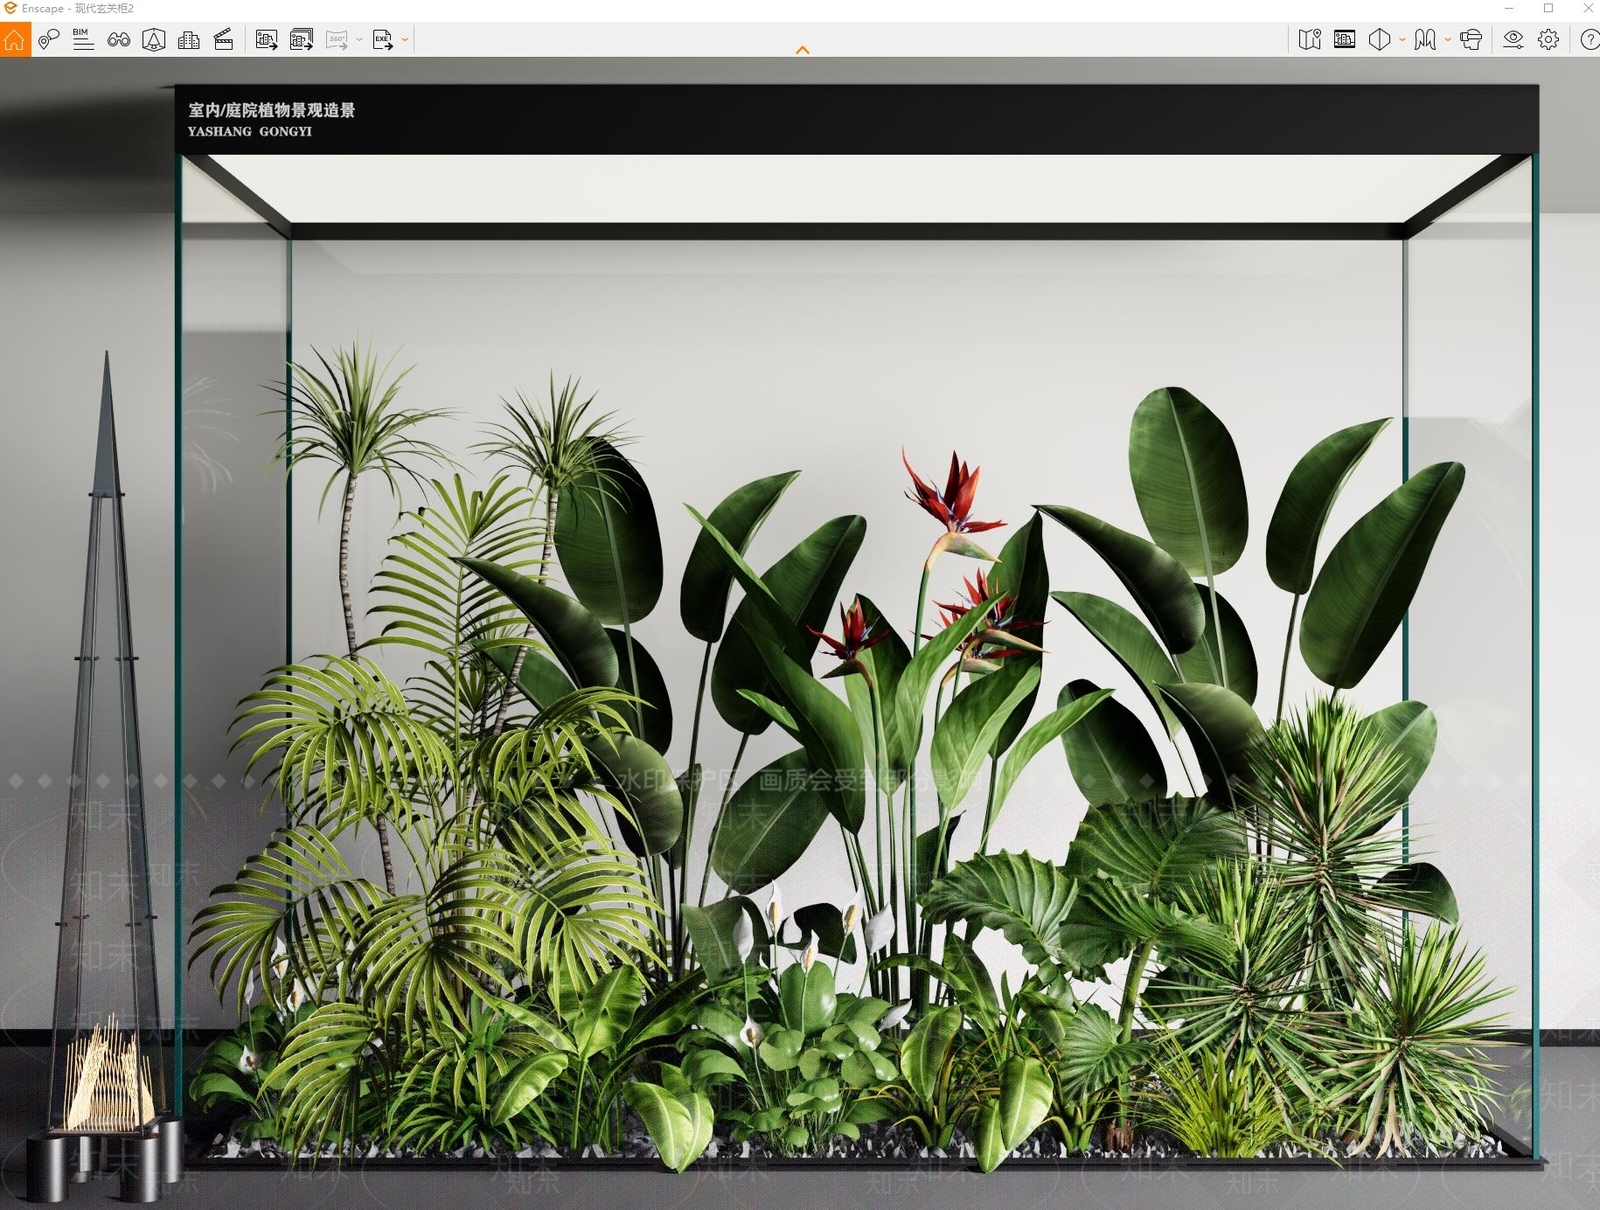Expand the EXE export dropdown arrow
Screen dimensions: 1600x1210
coord(405,41)
